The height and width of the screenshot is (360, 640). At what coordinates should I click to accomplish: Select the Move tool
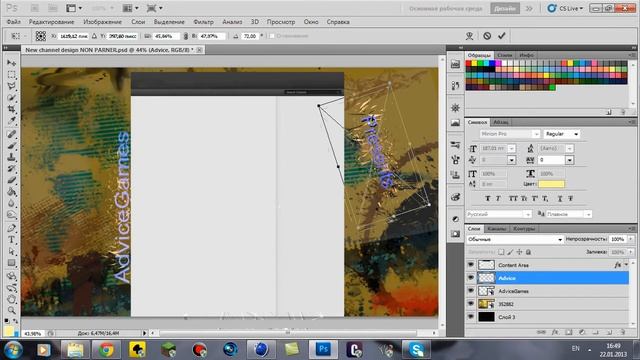11,63
